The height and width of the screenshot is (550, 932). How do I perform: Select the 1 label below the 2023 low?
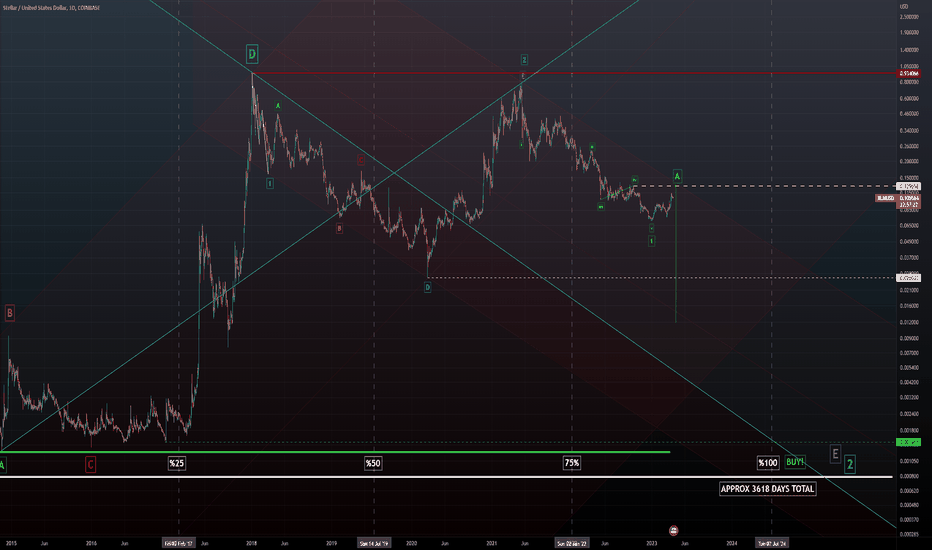pyautogui.click(x=651, y=241)
